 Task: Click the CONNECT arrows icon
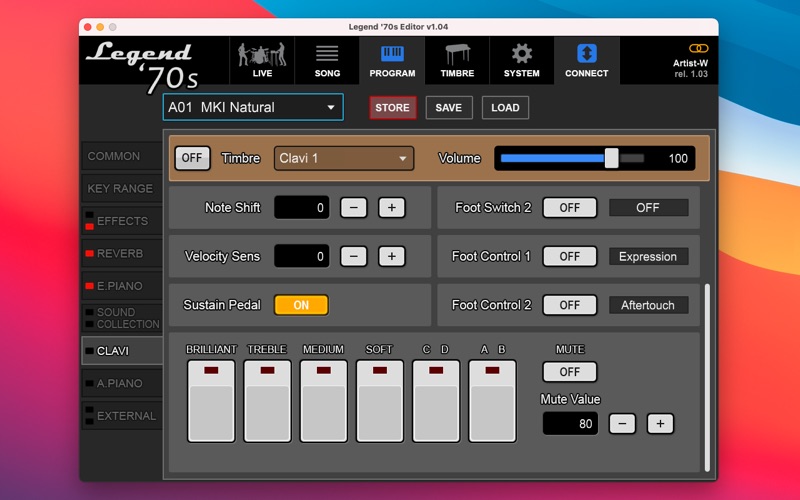587,53
